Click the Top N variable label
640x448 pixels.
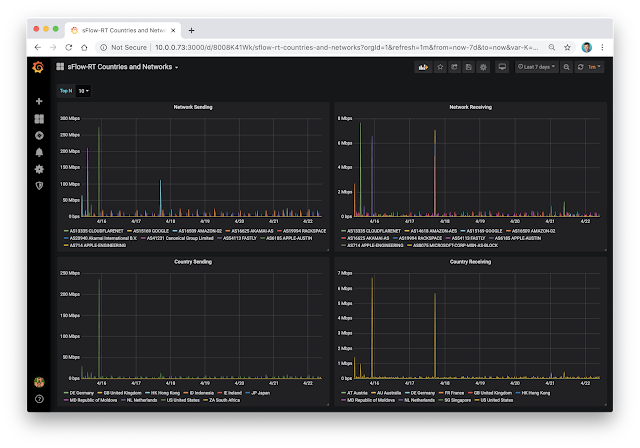pos(66,91)
